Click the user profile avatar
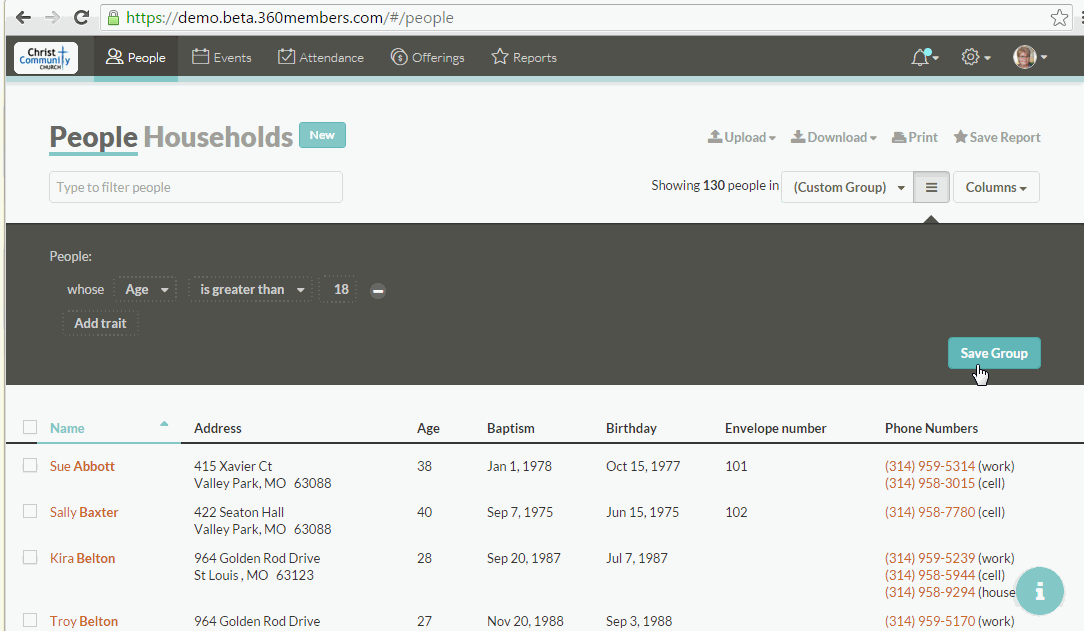The width and height of the screenshot is (1084, 631). 1027,57
